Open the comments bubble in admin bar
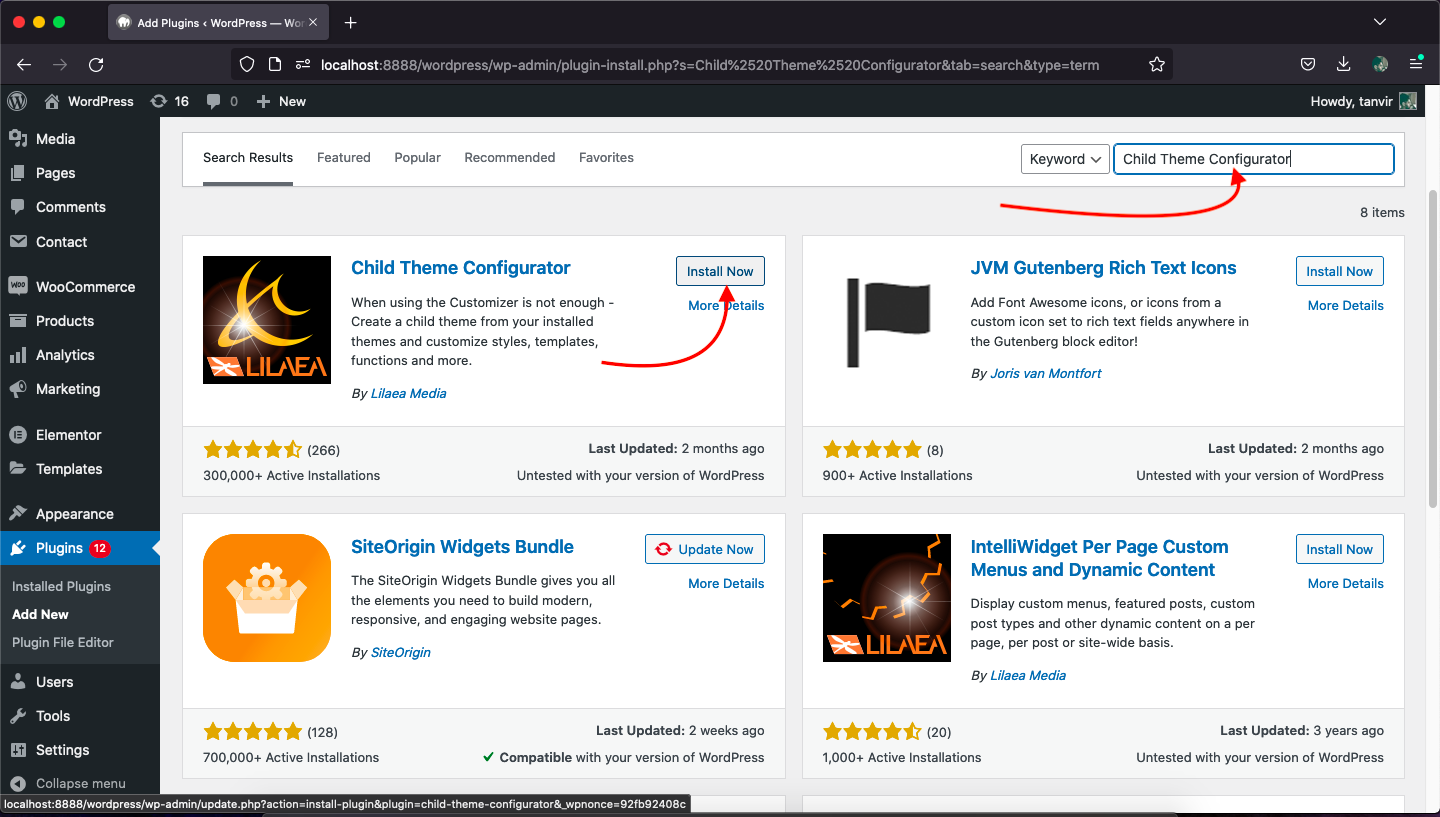This screenshot has height=817, width=1440. (x=222, y=101)
